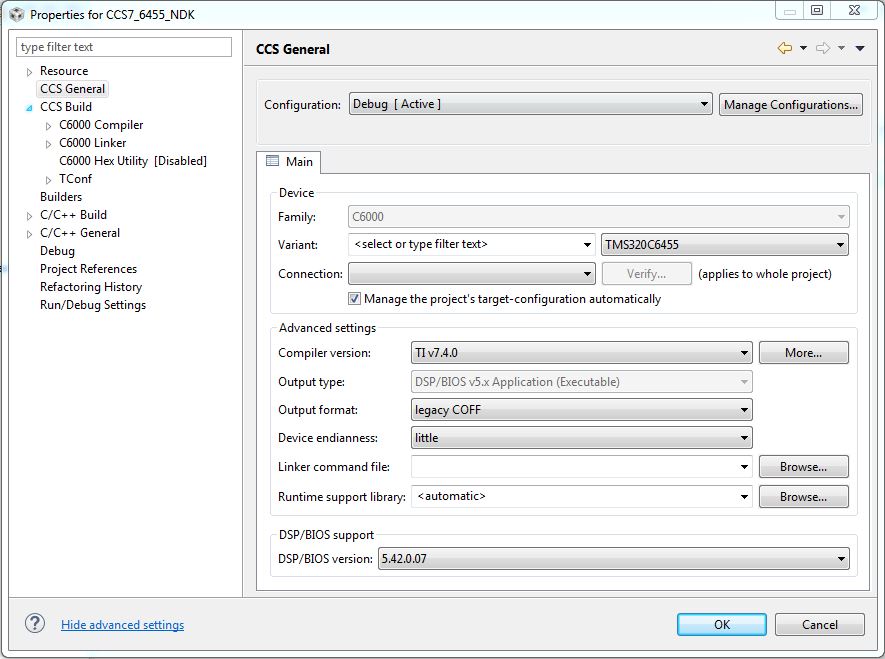Click the Manage Configurations button

click(x=790, y=104)
